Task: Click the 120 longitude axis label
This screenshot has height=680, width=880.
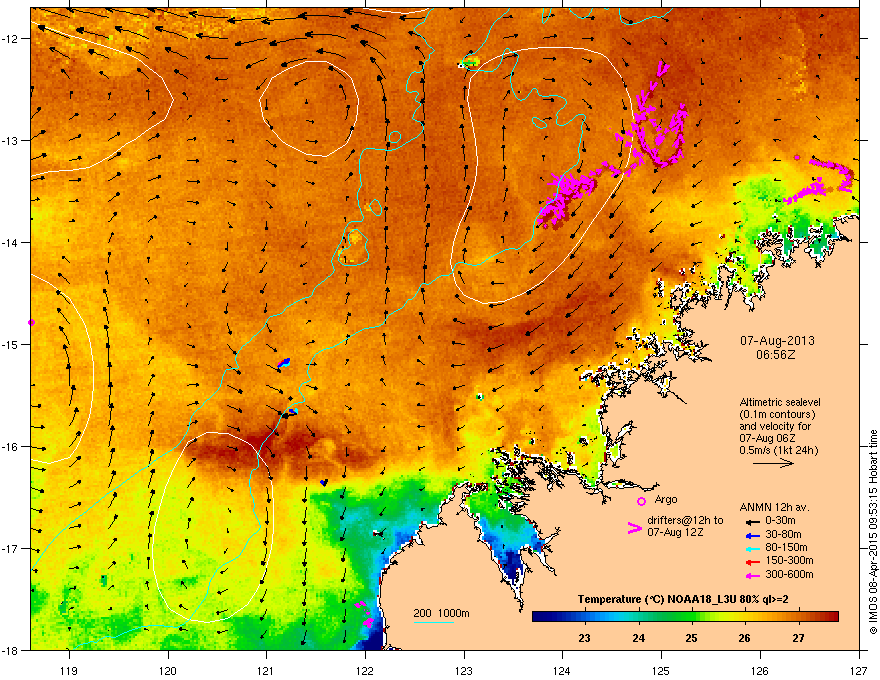Action: point(168,670)
